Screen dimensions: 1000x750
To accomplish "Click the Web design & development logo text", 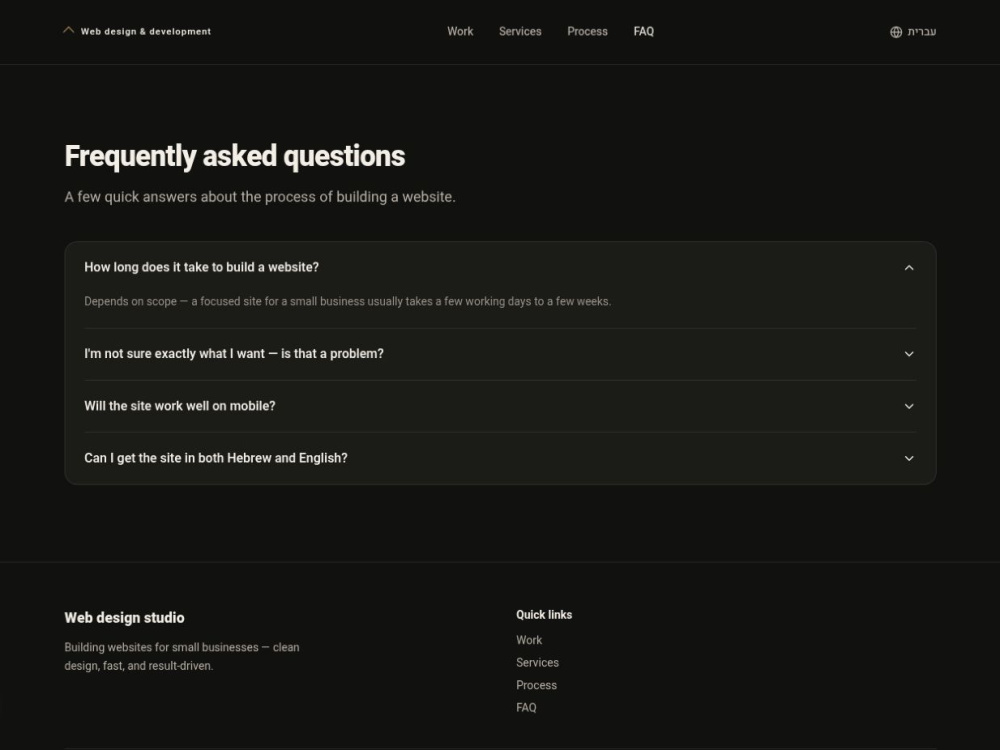I will pyautogui.click(x=145, y=31).
